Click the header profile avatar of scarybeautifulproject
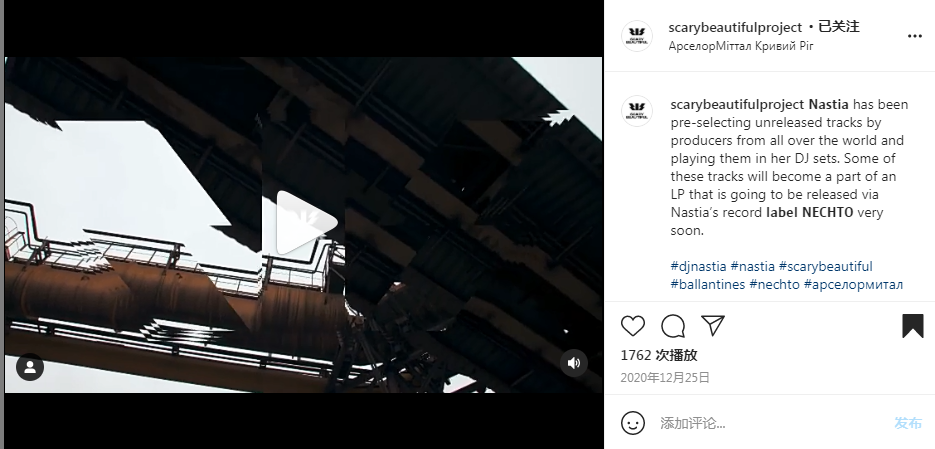Screen dimensions: 935x449 coord(637,36)
